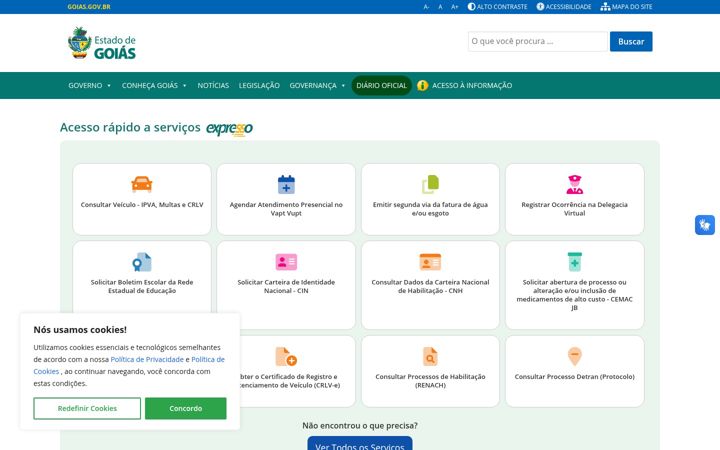
Task: Click the pink police officer Delegacia Virtual icon
Action: click(574, 185)
